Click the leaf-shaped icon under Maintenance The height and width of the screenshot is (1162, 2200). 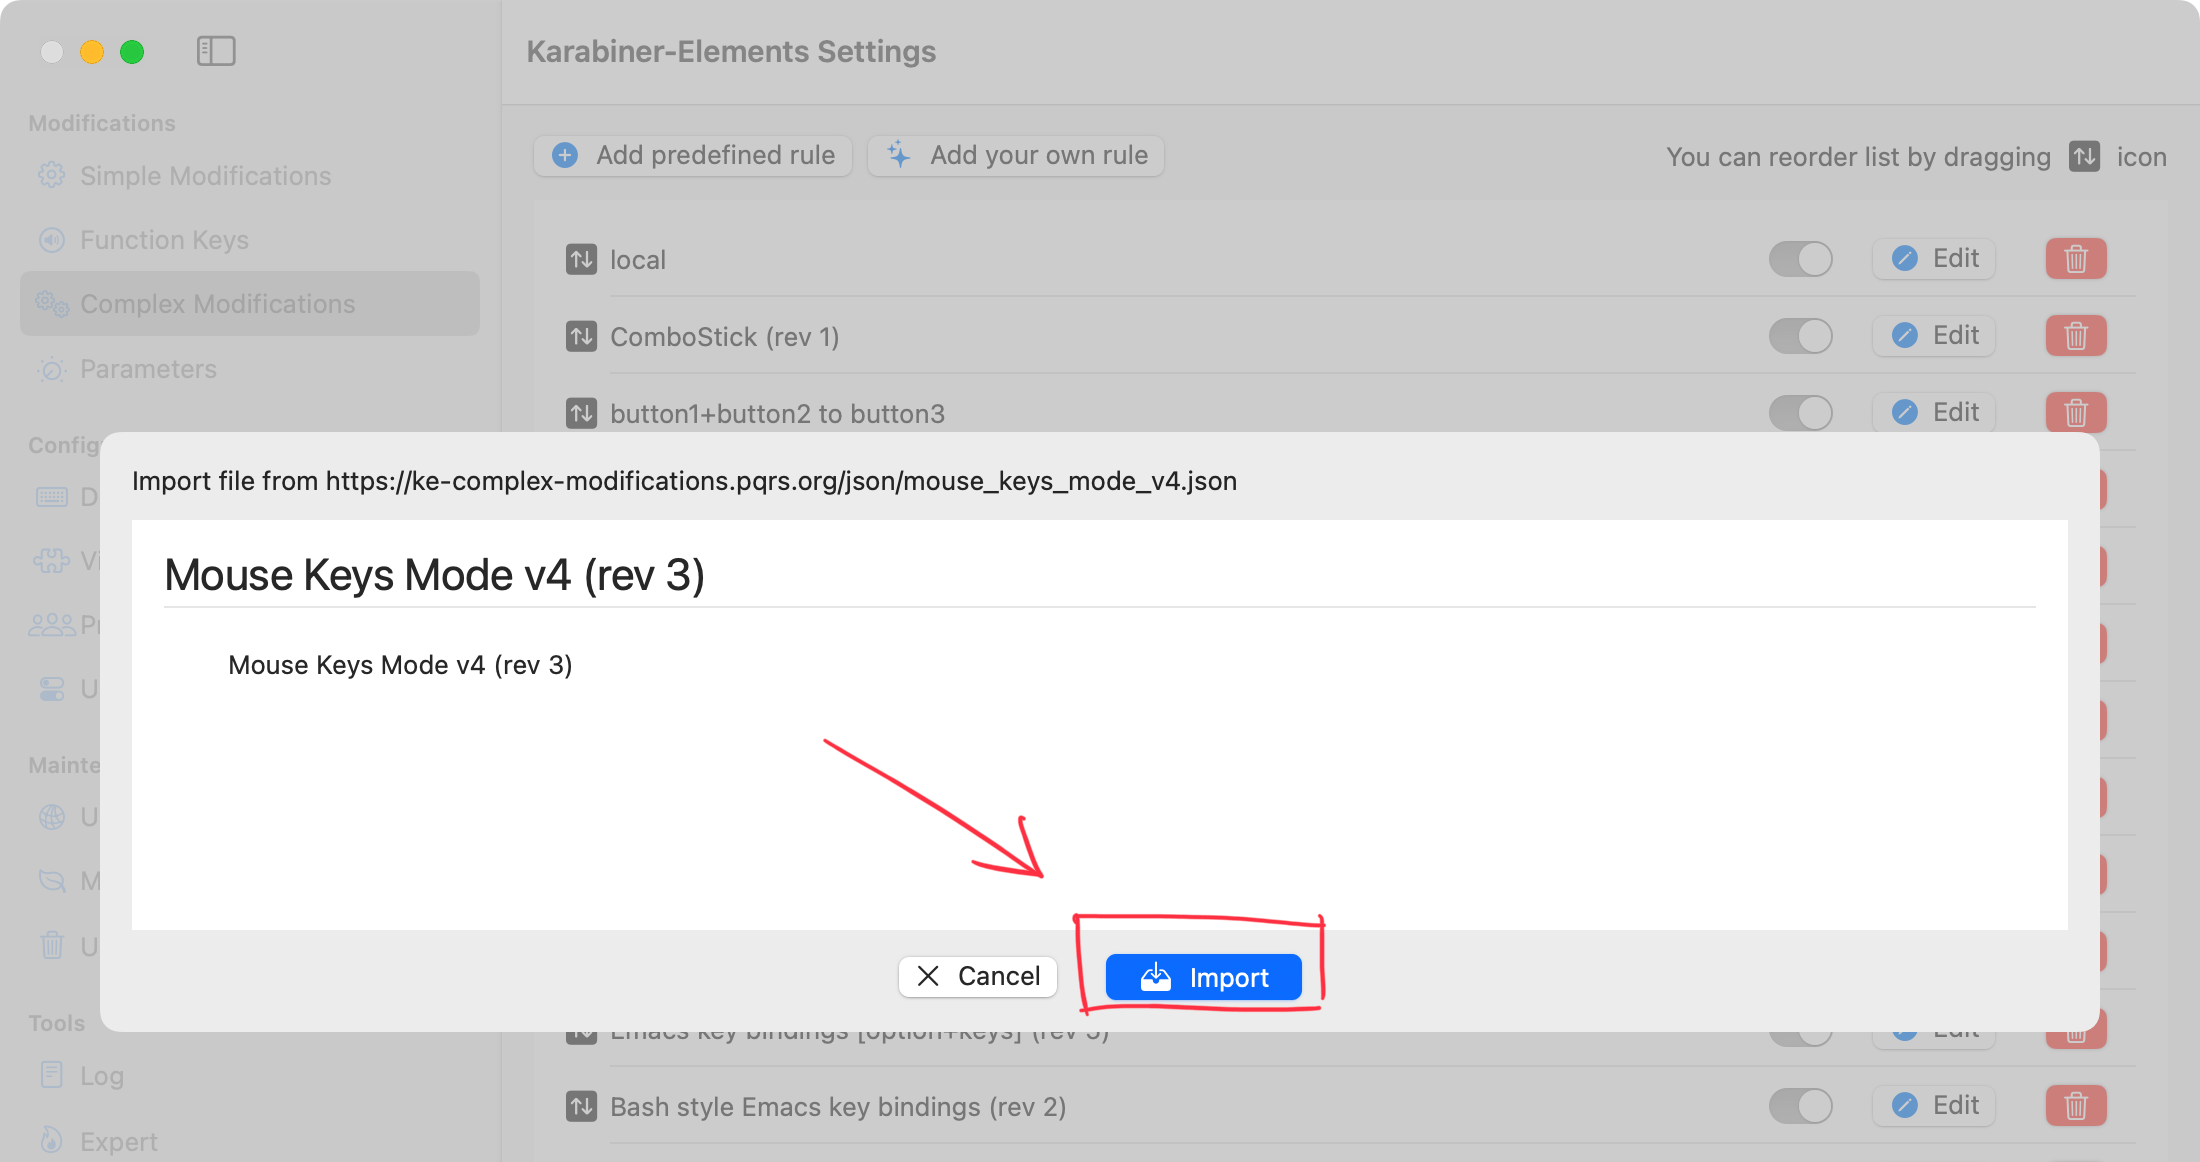(52, 881)
